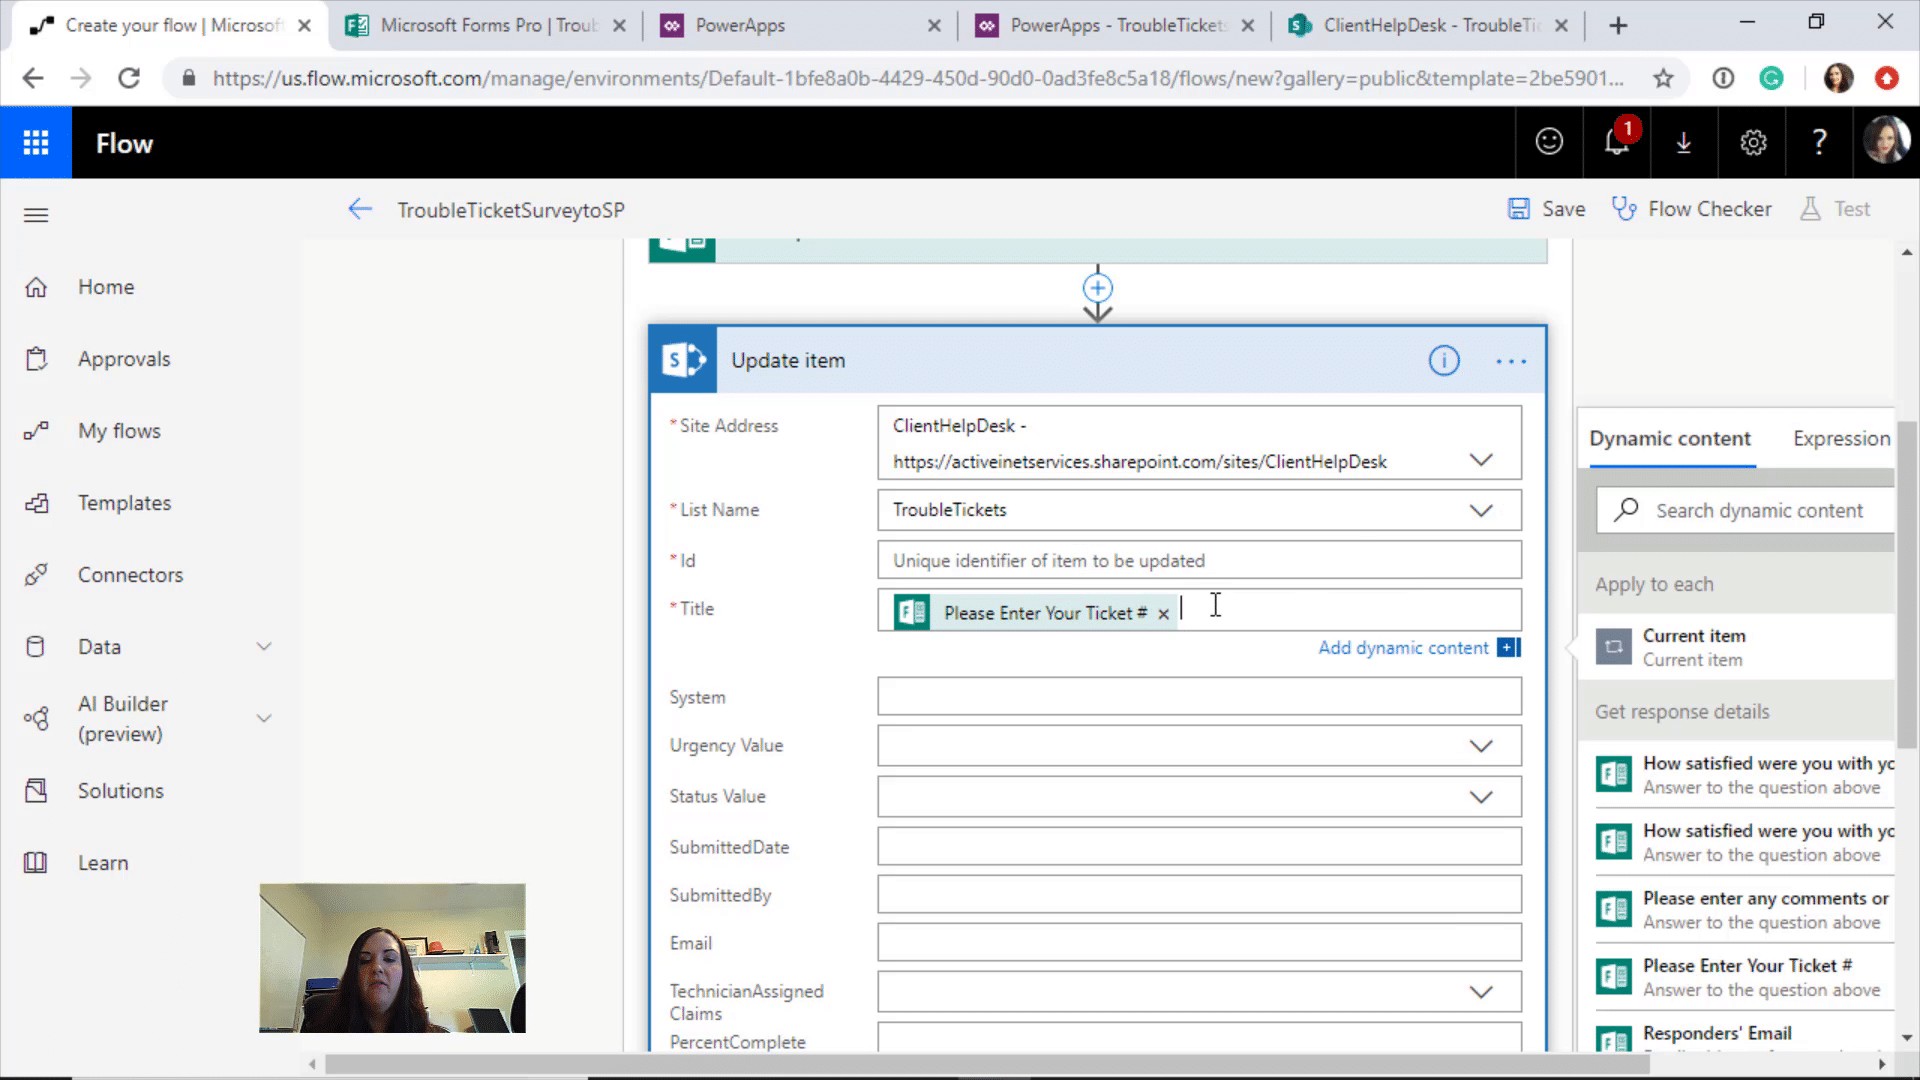This screenshot has width=1920, height=1080.
Task: Switch to the Expression tab
Action: [x=1841, y=439]
